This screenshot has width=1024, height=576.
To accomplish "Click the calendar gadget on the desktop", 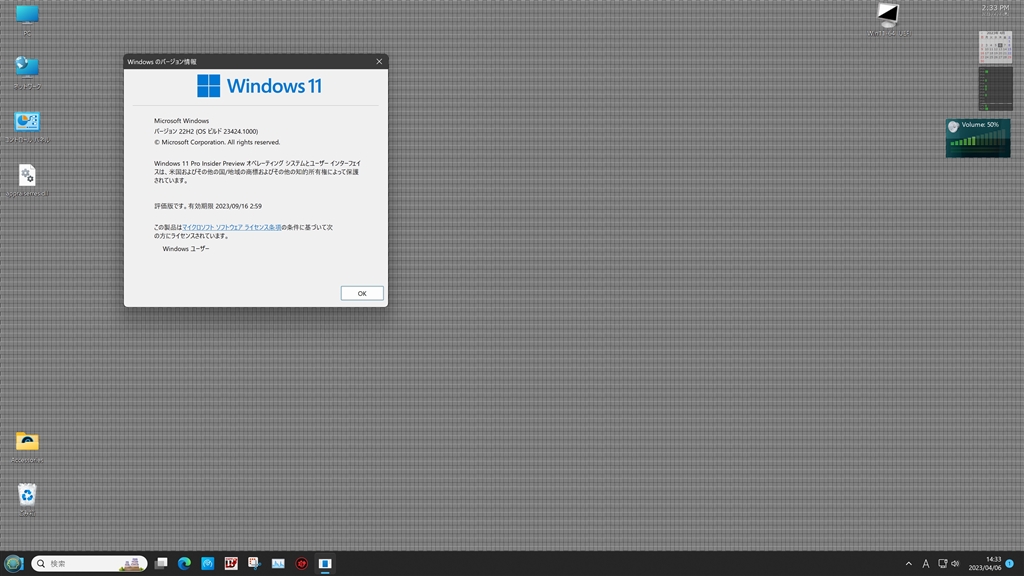I will [x=995, y=46].
